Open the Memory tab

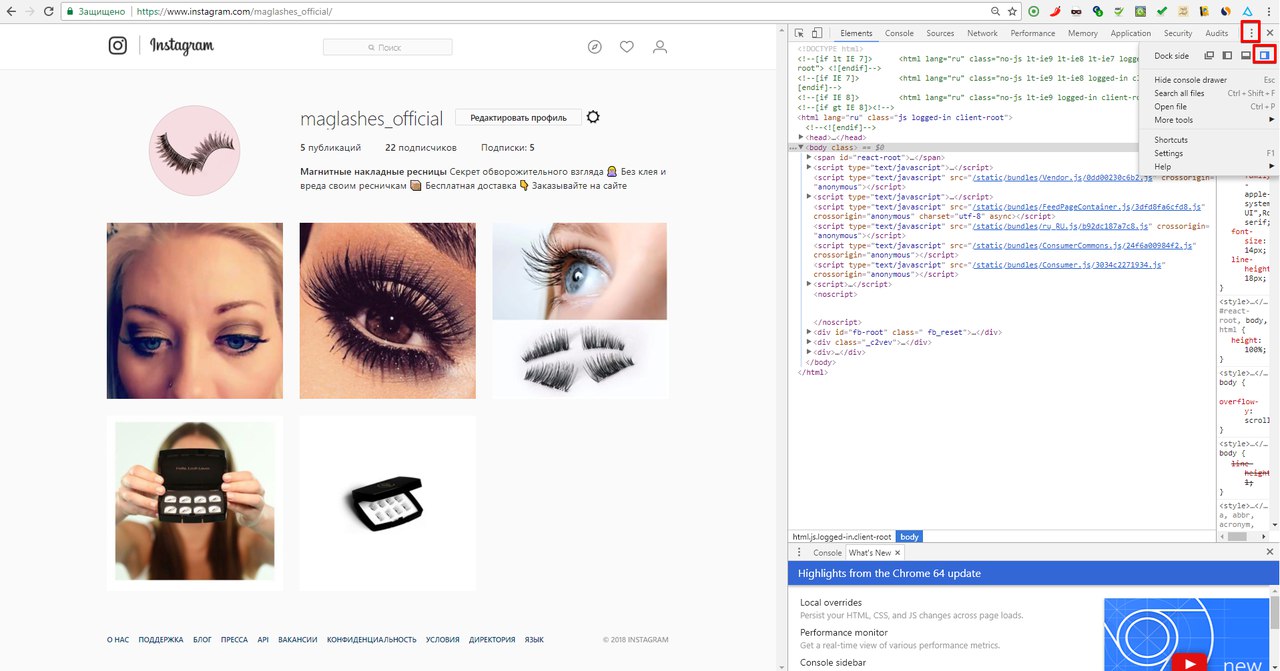point(1082,33)
